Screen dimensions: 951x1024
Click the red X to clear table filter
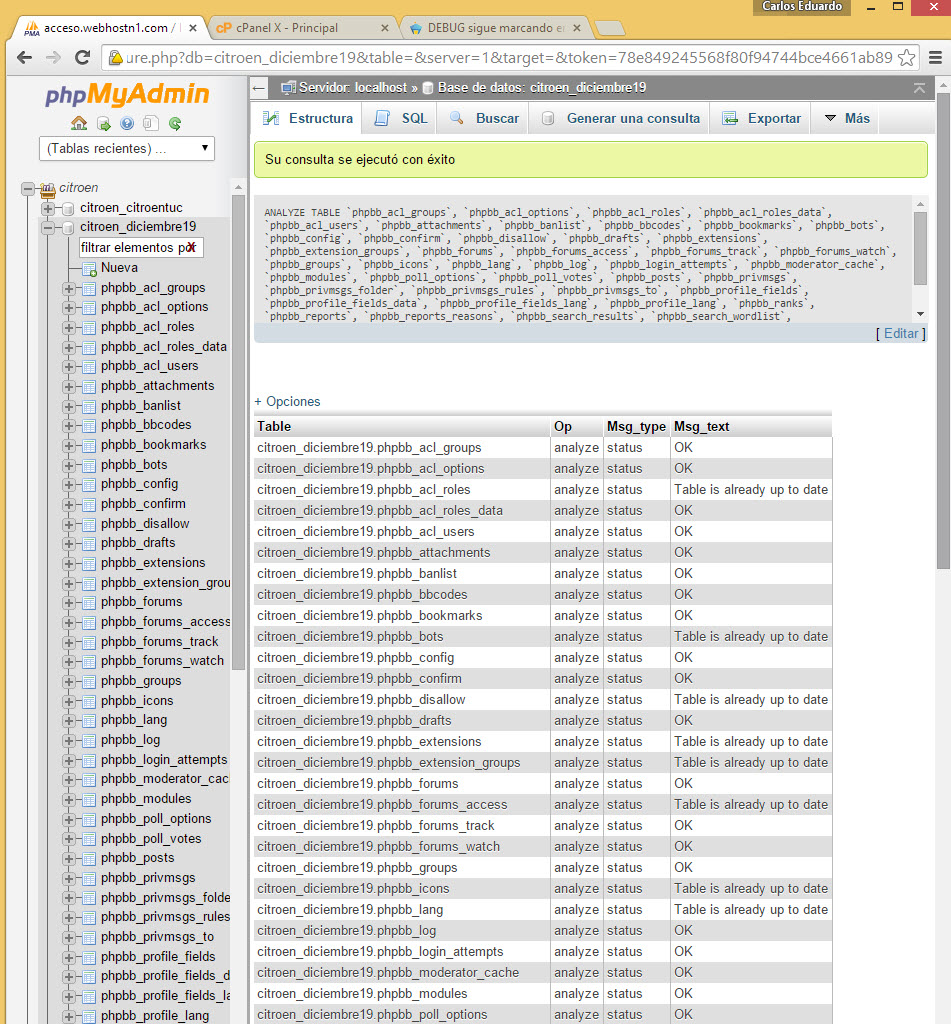189,247
